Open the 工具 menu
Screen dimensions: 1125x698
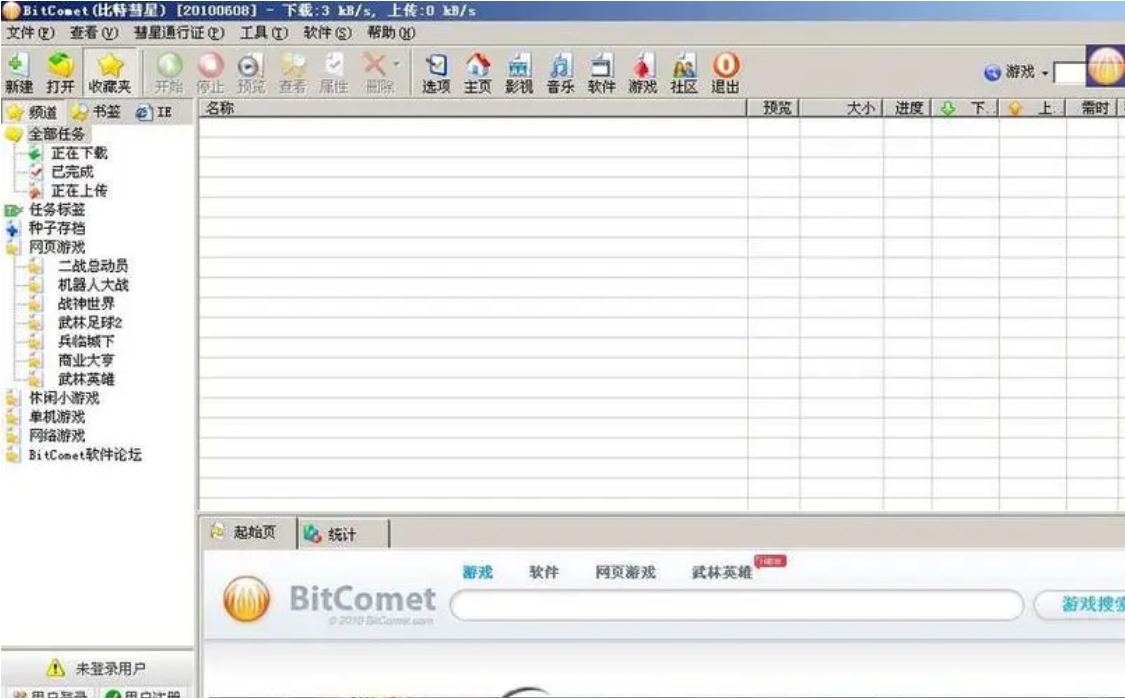click(x=263, y=32)
